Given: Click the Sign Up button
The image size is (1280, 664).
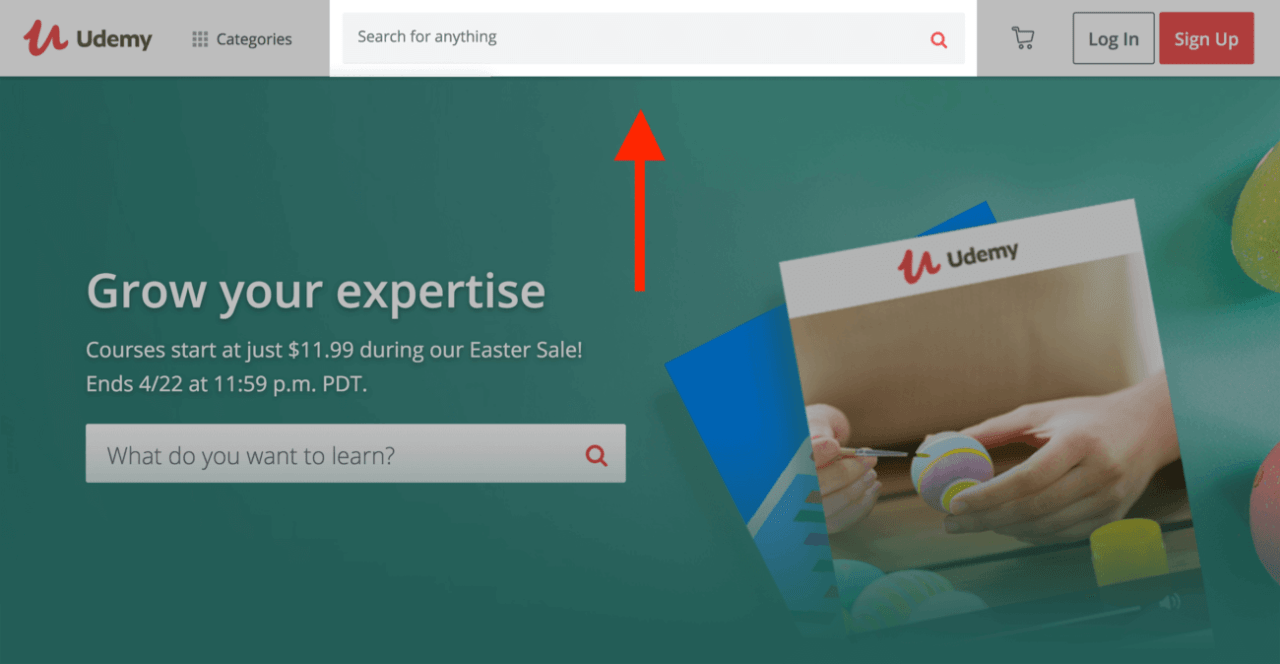Looking at the screenshot, I should point(1206,38).
